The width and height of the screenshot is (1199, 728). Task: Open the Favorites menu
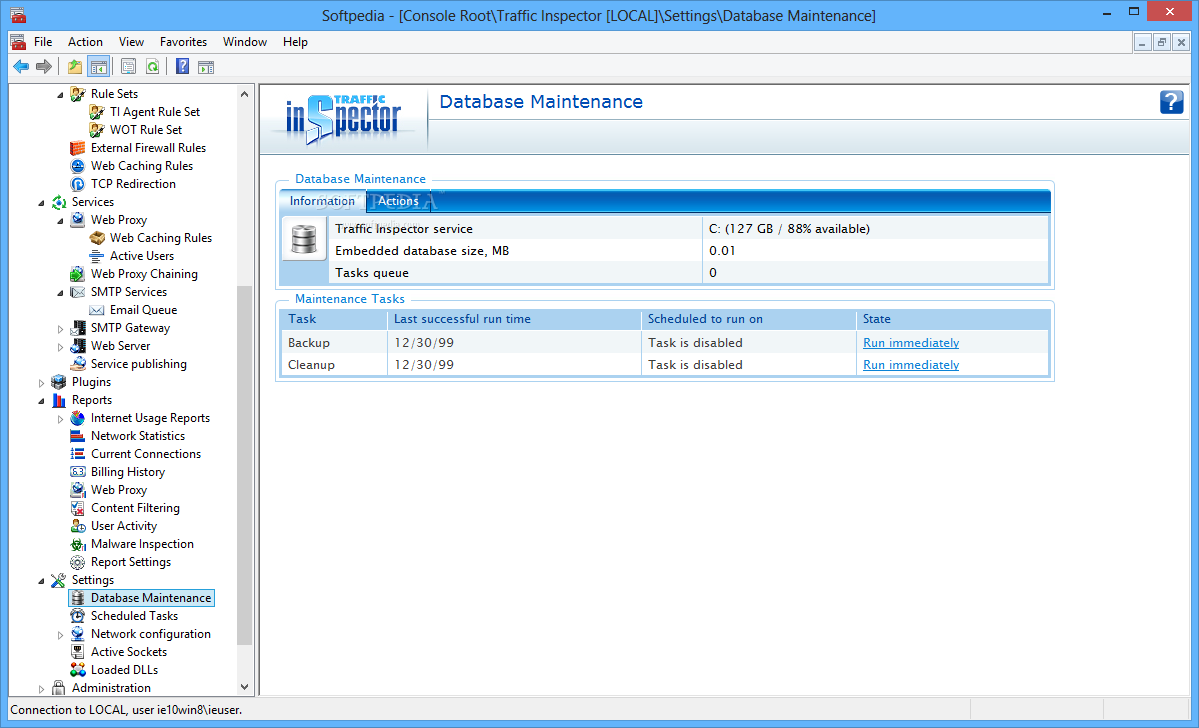coord(183,42)
